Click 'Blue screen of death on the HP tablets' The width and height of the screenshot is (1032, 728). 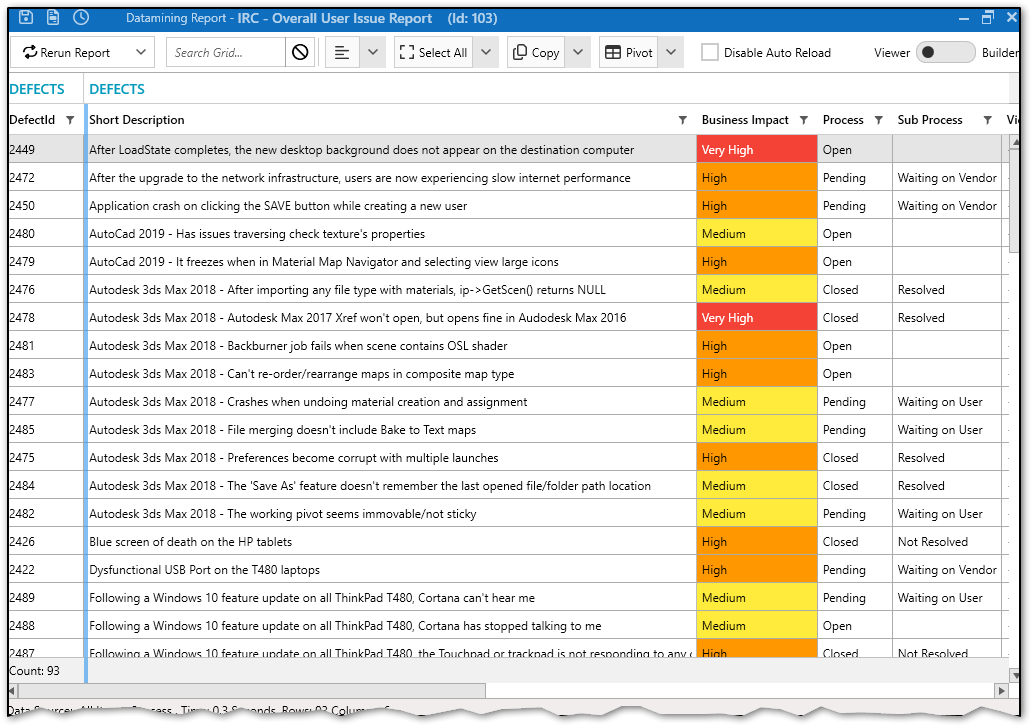click(190, 542)
